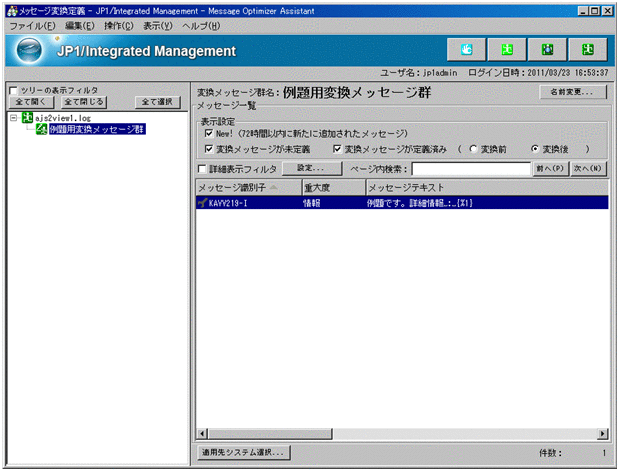Open the ファイル(F) menu
The image size is (620, 472).
coord(31,25)
